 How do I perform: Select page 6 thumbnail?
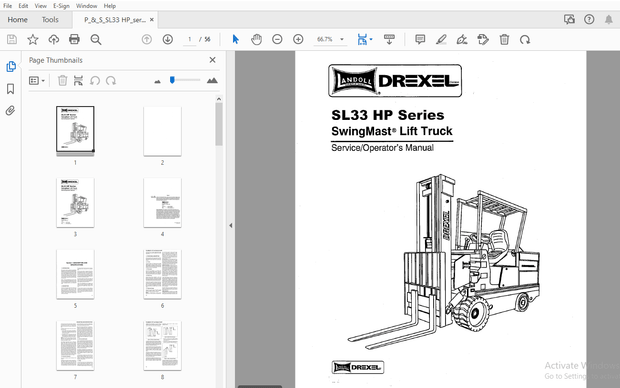163,274
